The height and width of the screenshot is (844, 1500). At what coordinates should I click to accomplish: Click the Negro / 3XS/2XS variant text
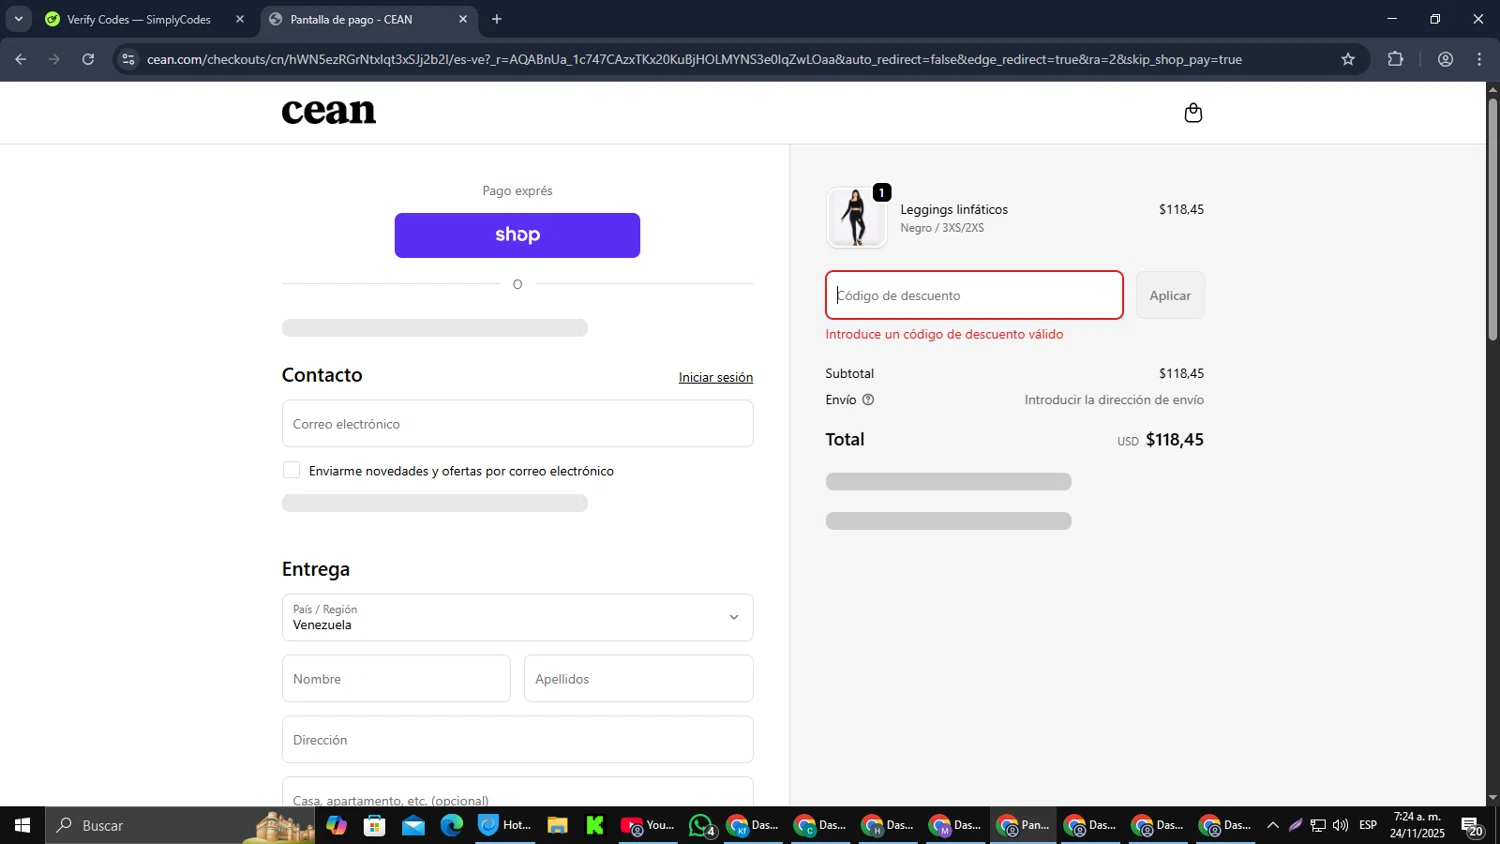[x=942, y=228]
